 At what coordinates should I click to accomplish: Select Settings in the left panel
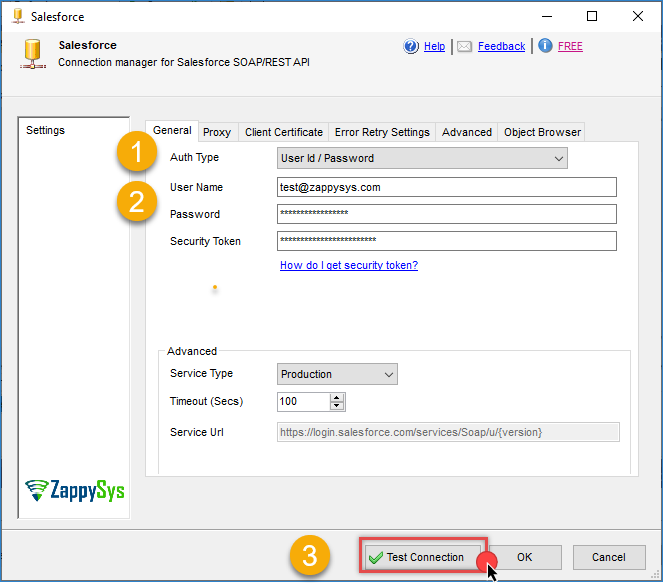(46, 130)
